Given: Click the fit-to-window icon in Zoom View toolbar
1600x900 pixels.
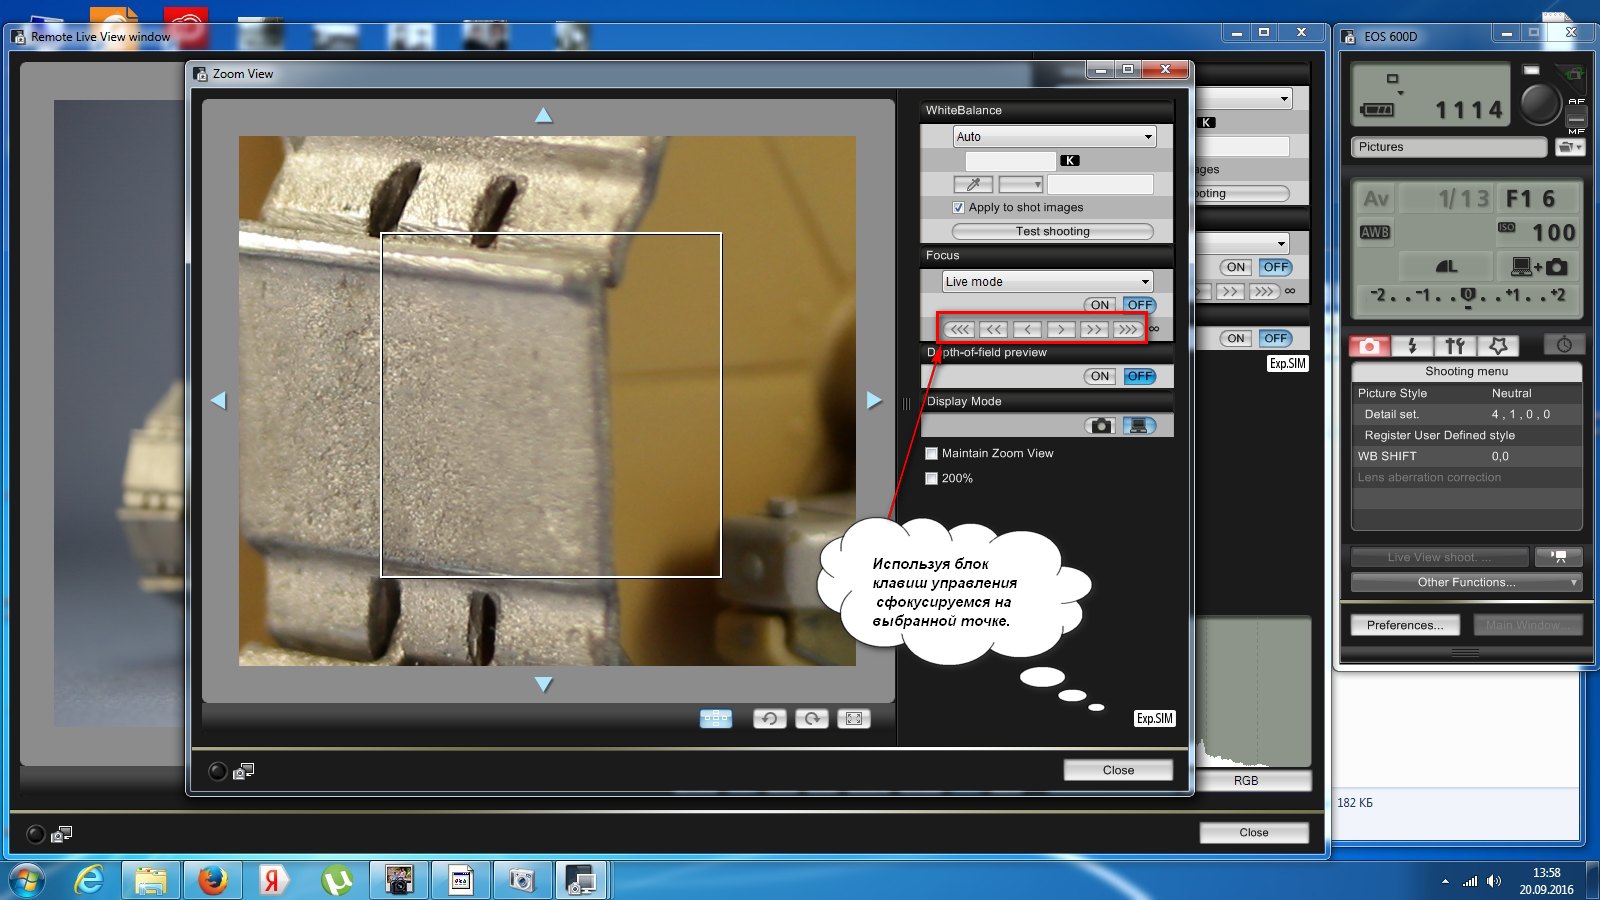Looking at the screenshot, I should coord(854,718).
